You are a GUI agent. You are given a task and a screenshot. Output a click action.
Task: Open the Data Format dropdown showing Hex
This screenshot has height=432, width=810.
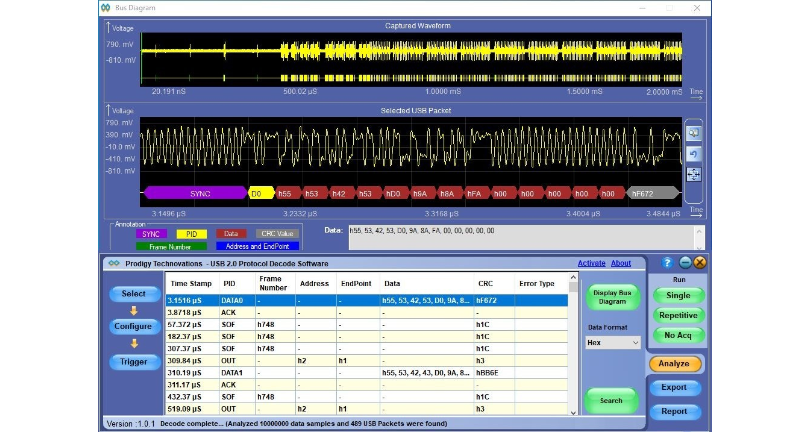[x=613, y=343]
